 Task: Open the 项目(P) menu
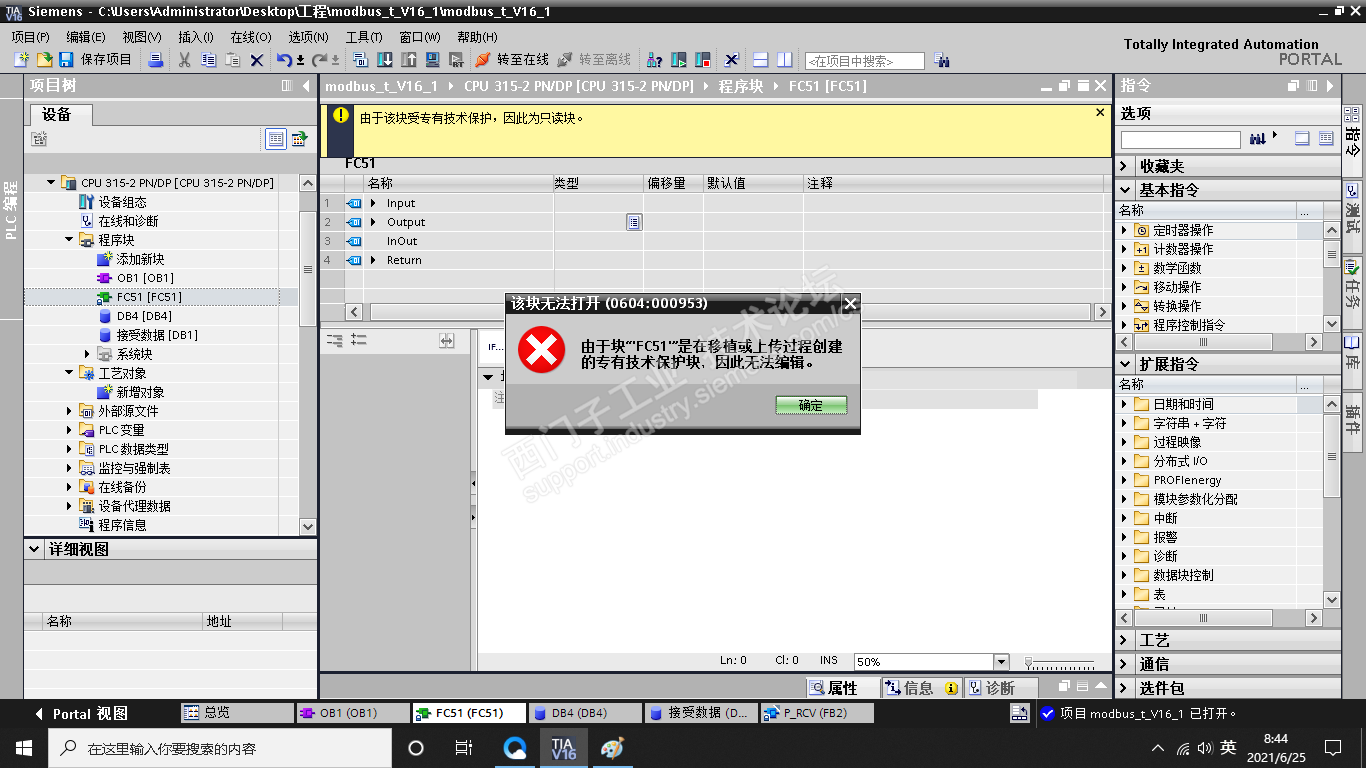pyautogui.click(x=30, y=37)
